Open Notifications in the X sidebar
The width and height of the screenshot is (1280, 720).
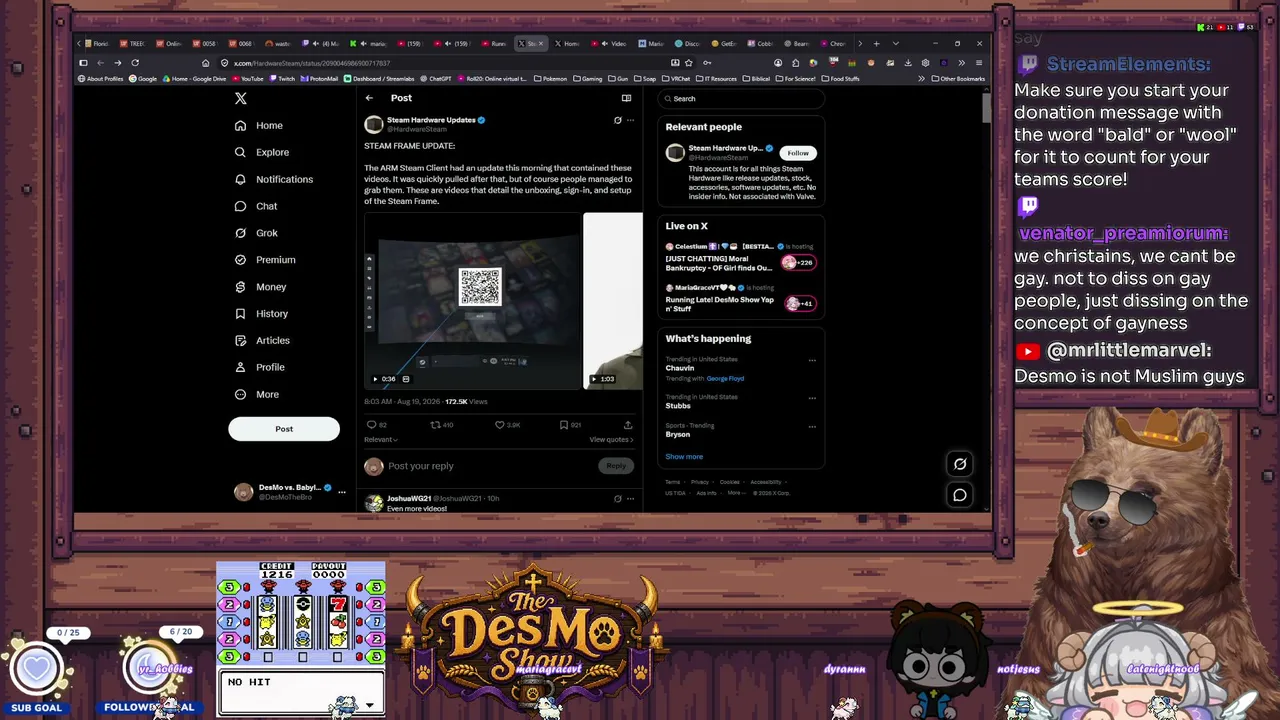click(274, 179)
